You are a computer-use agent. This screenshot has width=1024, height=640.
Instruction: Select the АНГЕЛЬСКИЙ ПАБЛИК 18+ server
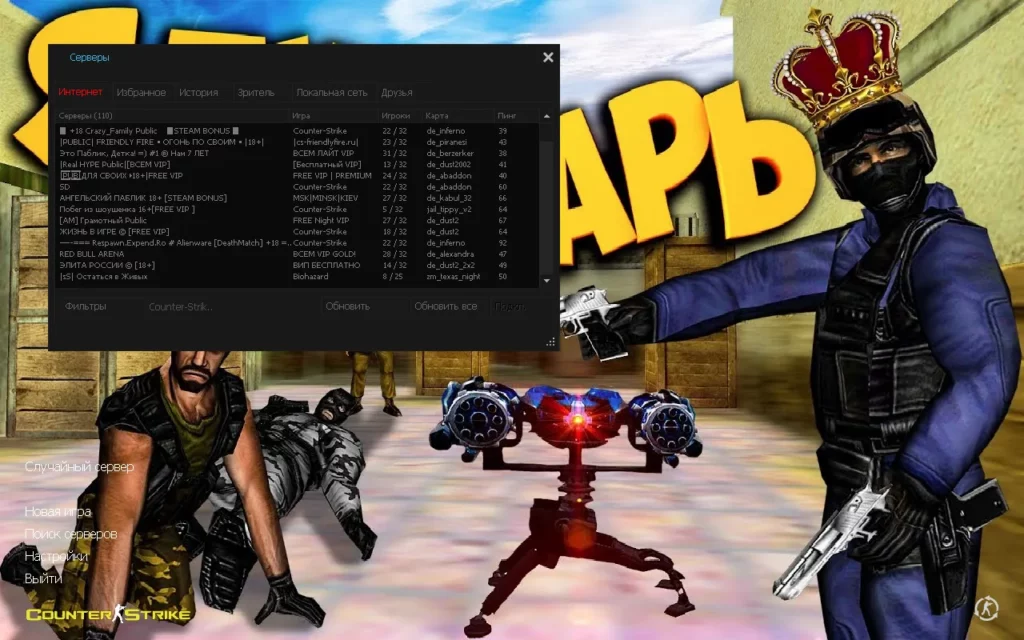point(298,198)
